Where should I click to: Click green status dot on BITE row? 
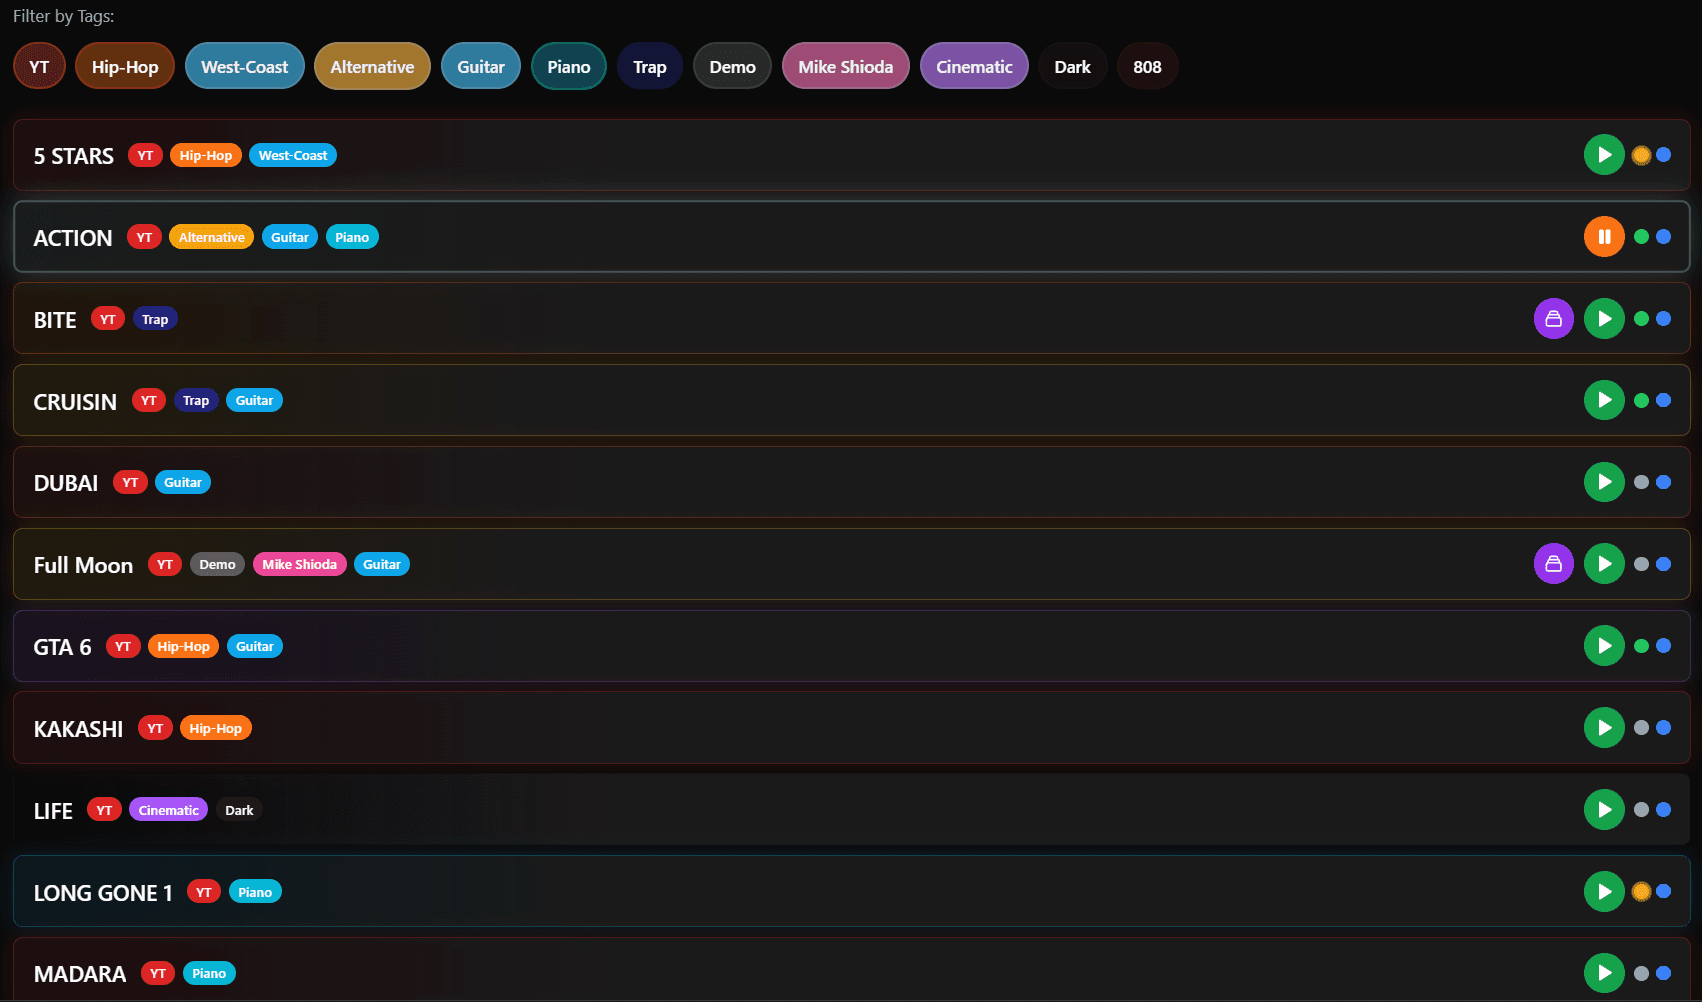(x=1641, y=319)
